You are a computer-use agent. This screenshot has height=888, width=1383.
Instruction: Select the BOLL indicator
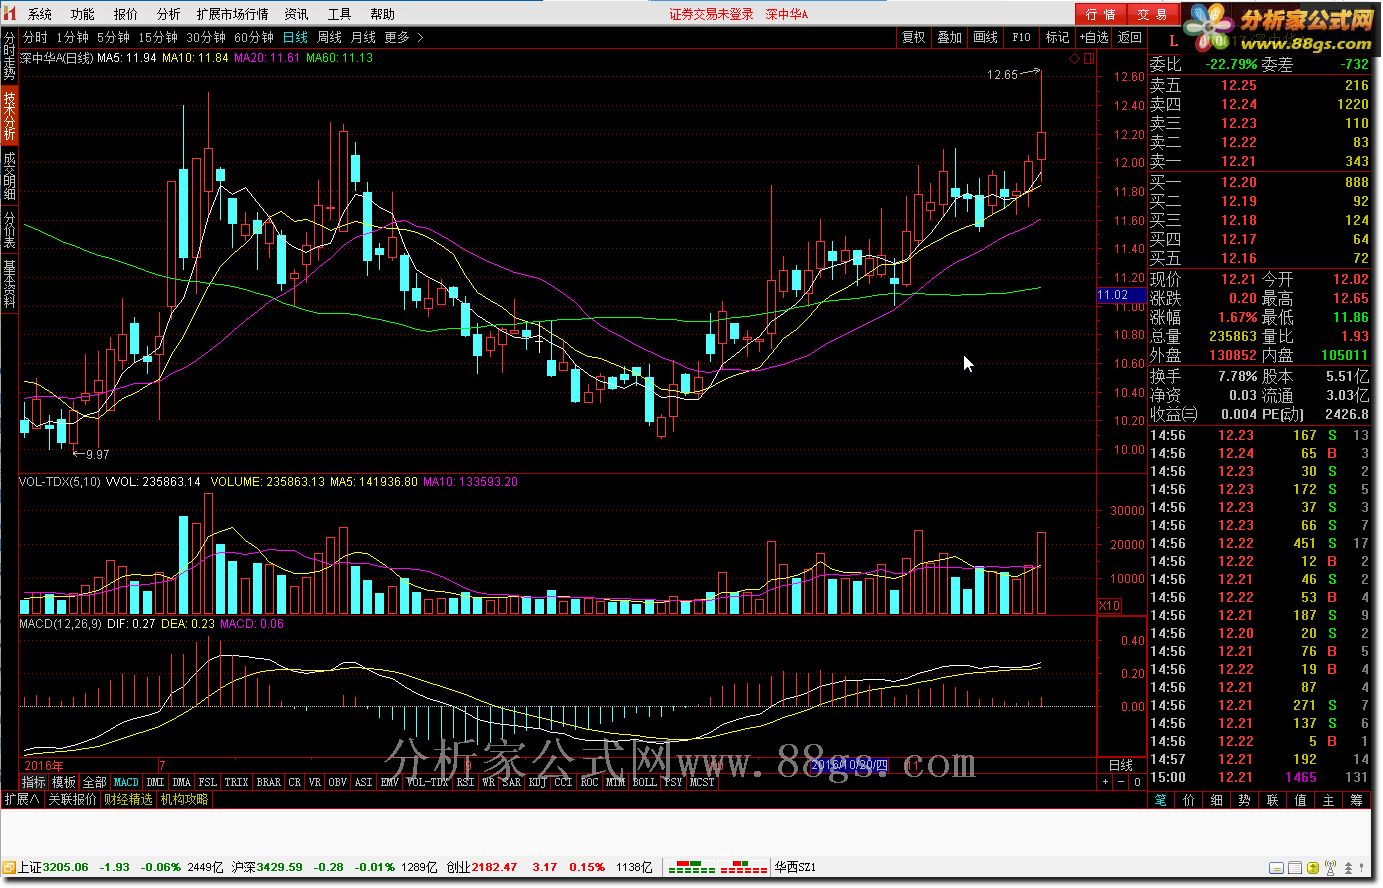pyautogui.click(x=644, y=782)
